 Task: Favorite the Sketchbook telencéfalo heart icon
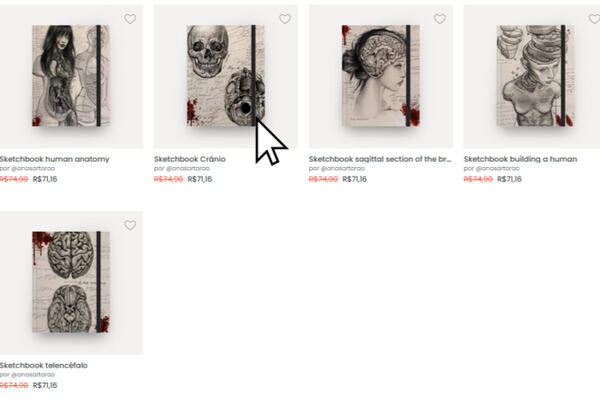tap(130, 225)
